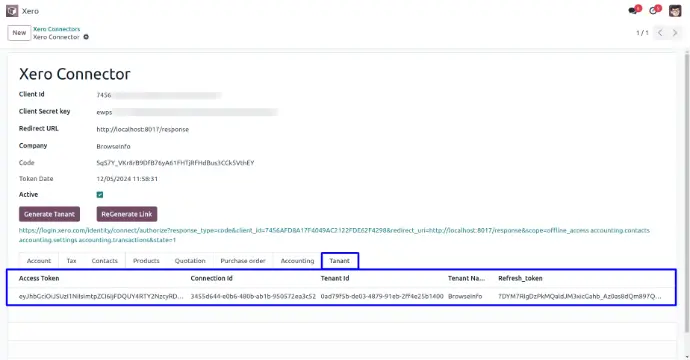The image size is (690, 360).
Task: Open the Quotation tab
Action: click(x=190, y=261)
